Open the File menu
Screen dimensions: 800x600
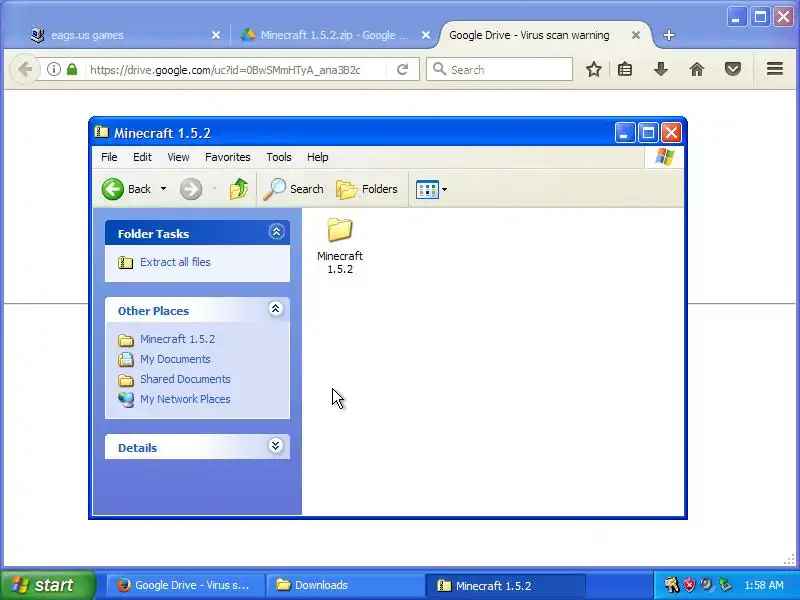109,157
